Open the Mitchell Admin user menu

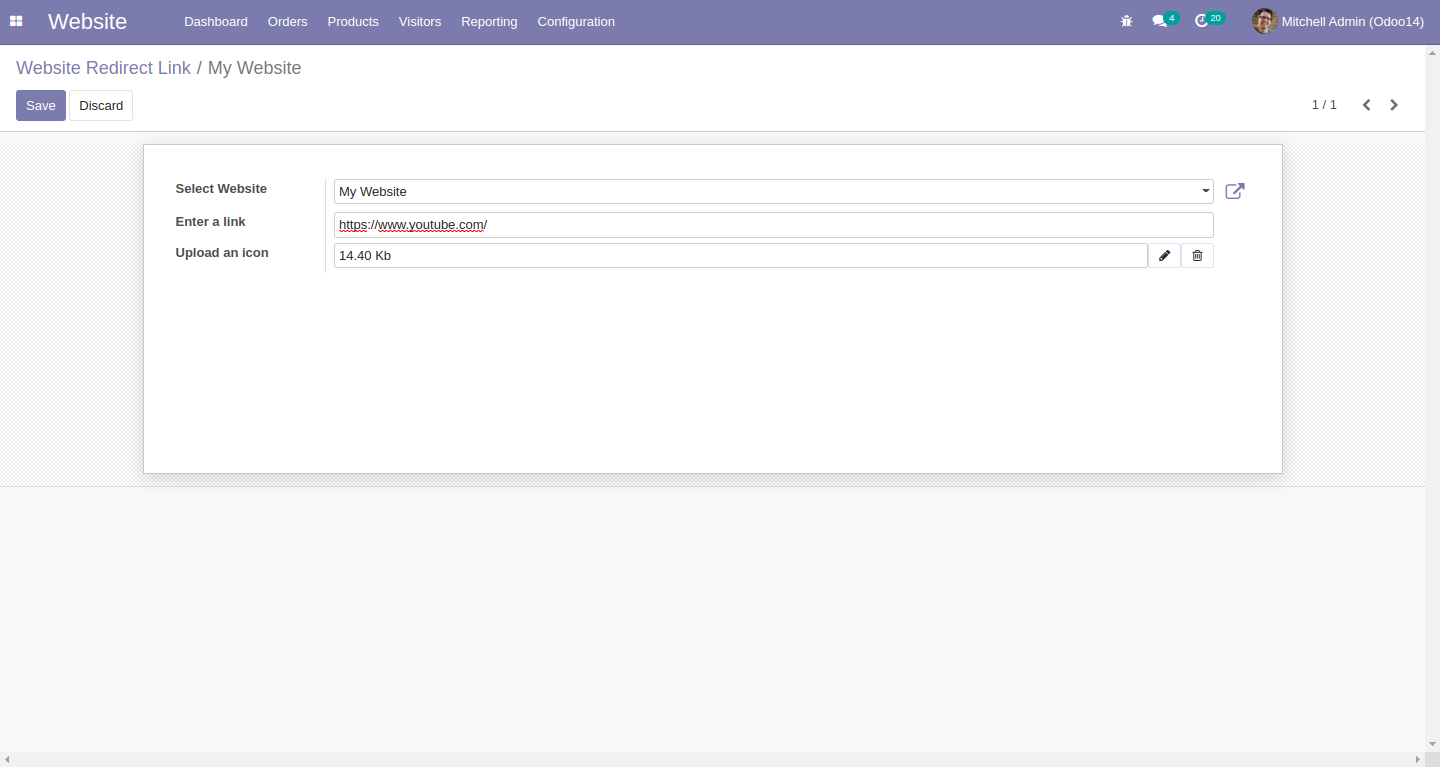1338,21
